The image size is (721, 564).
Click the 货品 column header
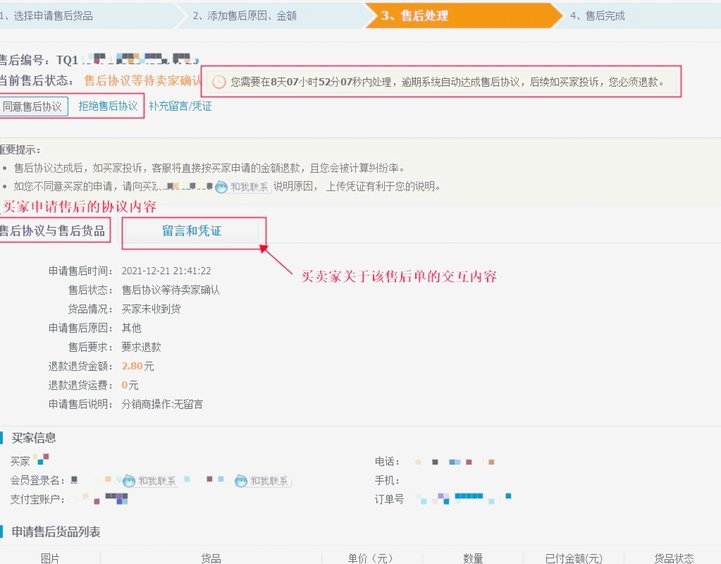click(211, 558)
